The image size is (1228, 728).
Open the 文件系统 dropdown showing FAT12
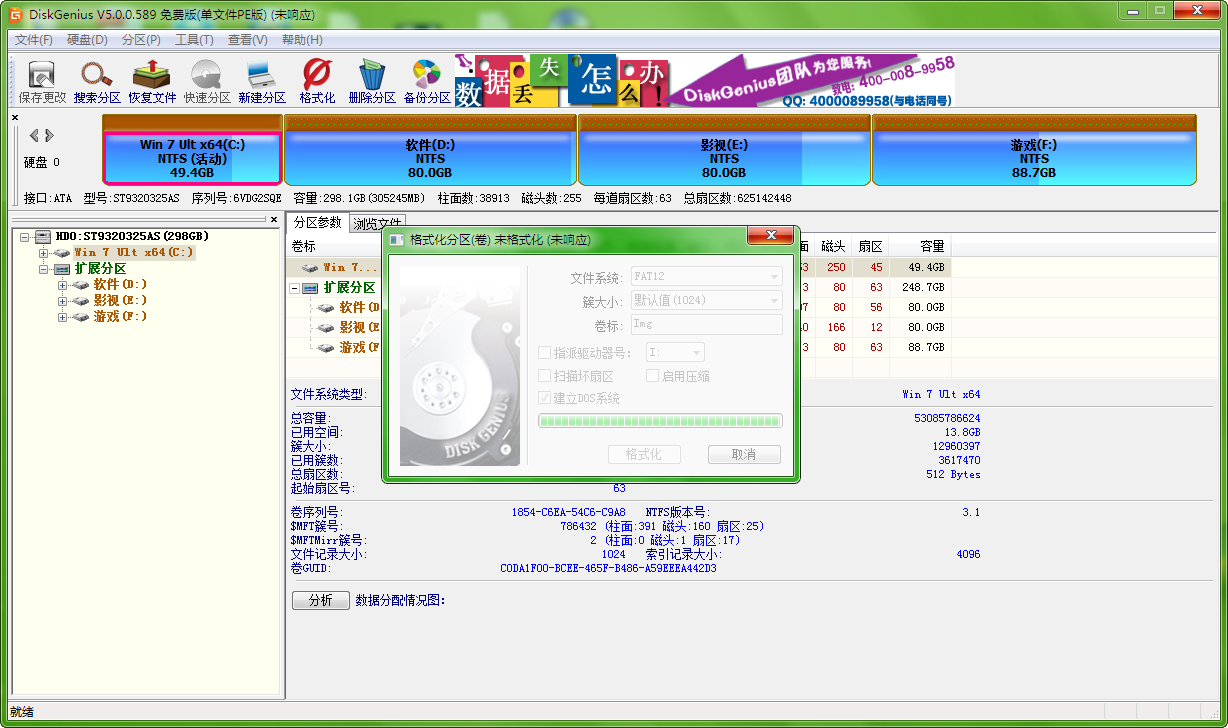[x=707, y=277]
